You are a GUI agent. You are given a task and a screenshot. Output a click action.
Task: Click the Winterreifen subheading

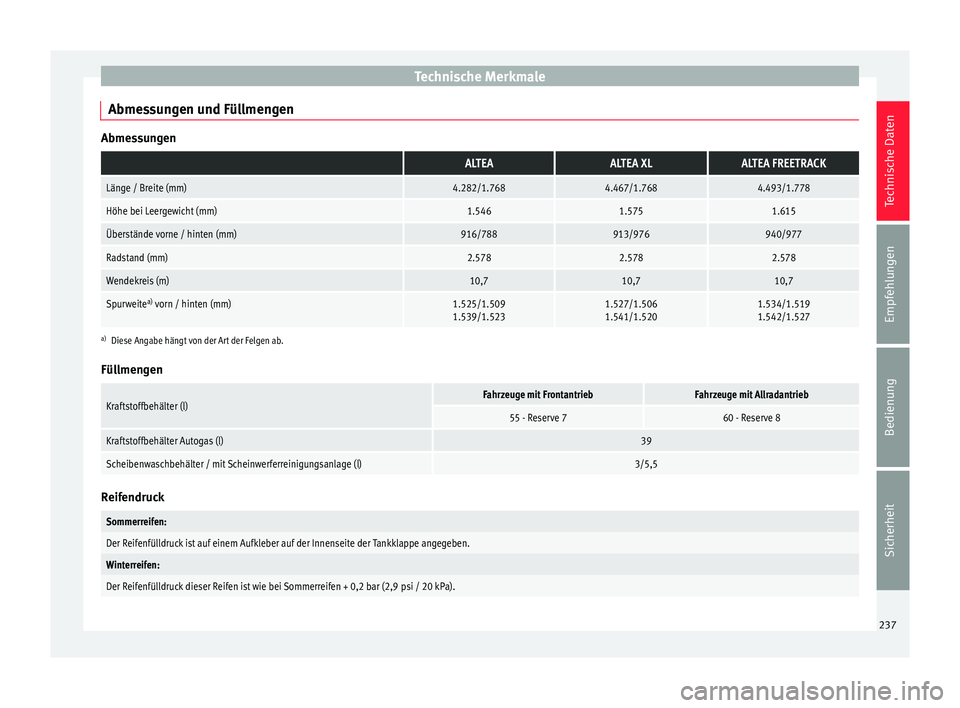click(x=133, y=565)
